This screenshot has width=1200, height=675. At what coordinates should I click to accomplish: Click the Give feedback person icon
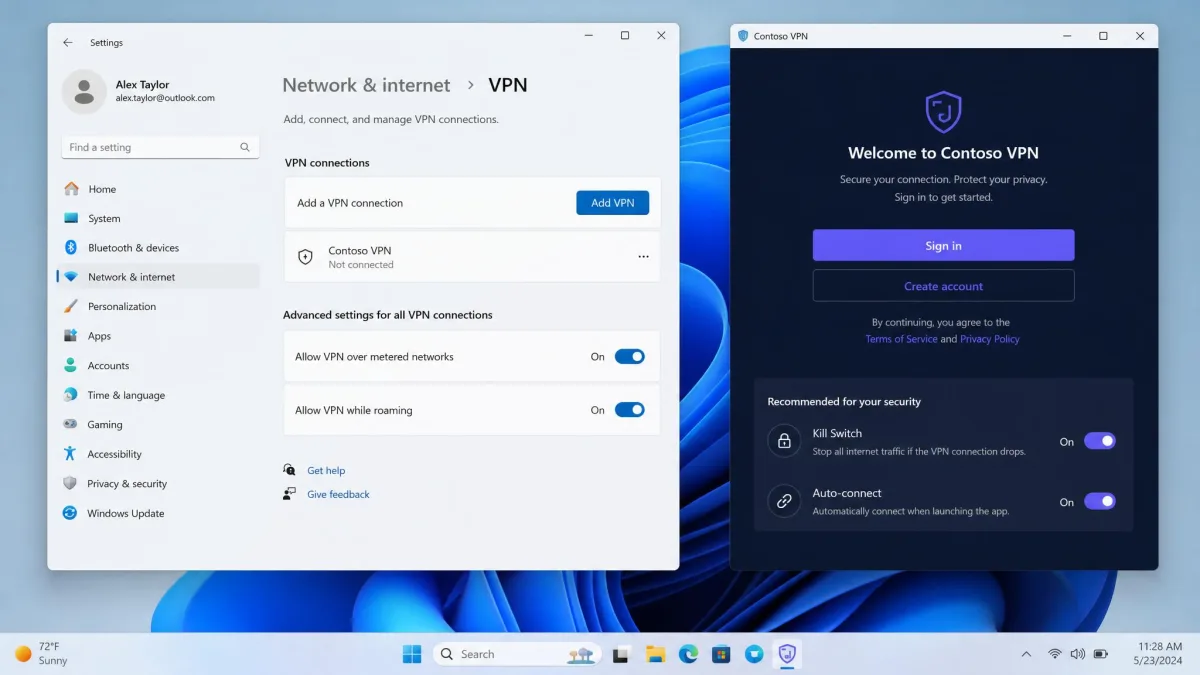coord(289,494)
